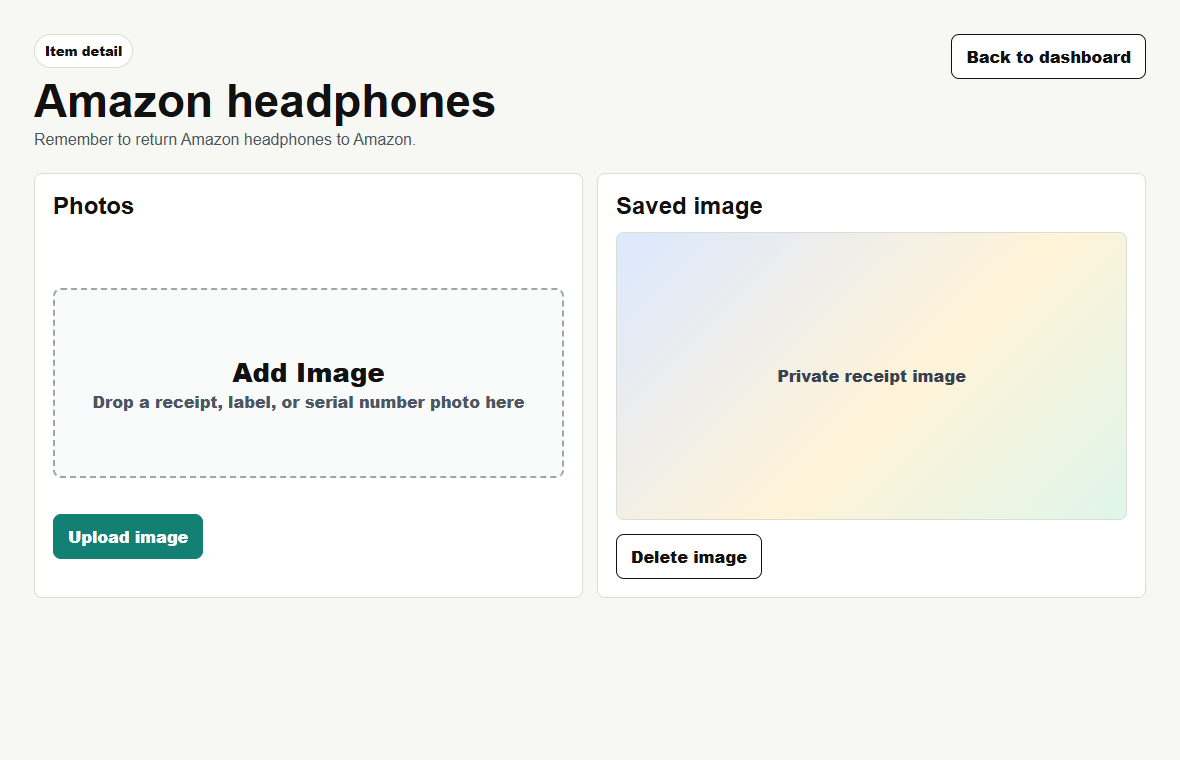Click the Add Image drop zone
The image size is (1180, 760).
[x=309, y=383]
